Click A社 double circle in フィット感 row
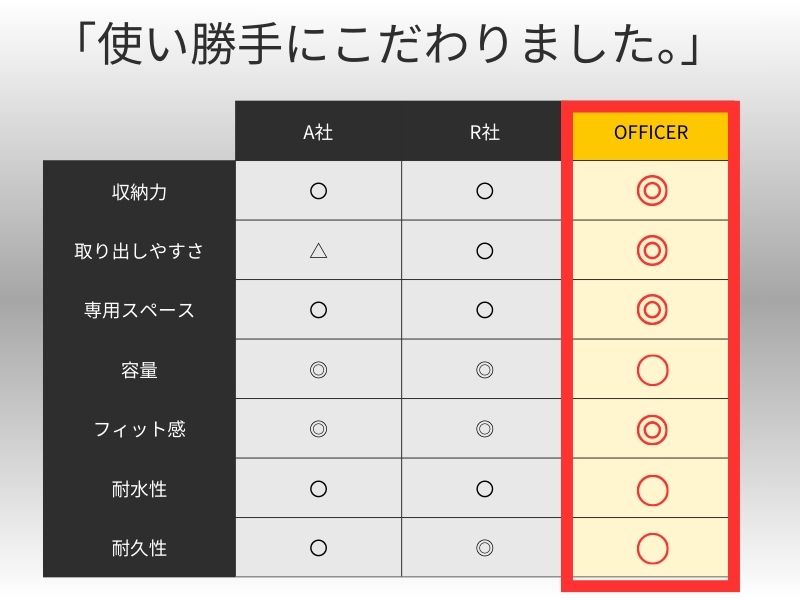The width and height of the screenshot is (800, 600). pos(318,429)
